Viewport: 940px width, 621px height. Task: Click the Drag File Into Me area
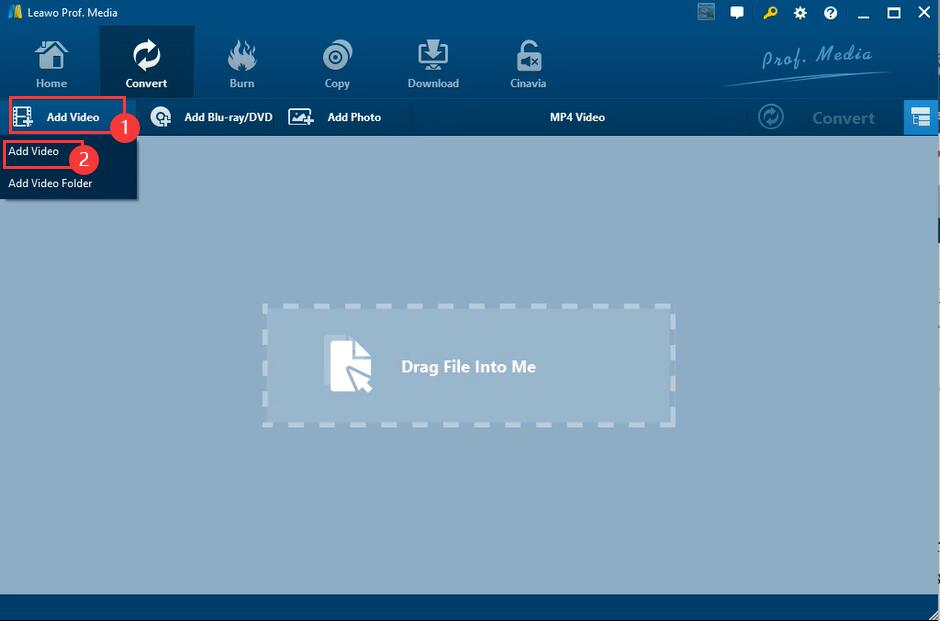coord(469,366)
